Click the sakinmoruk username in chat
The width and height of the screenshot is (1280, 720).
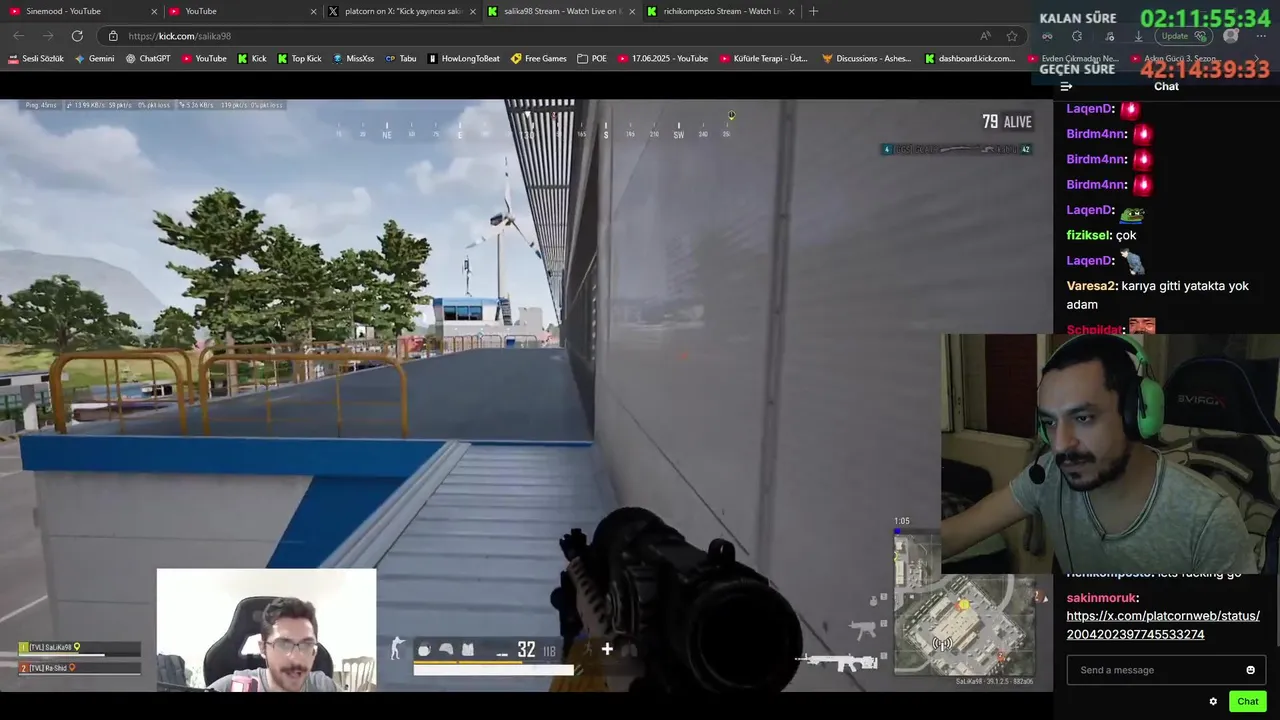coord(1101,598)
